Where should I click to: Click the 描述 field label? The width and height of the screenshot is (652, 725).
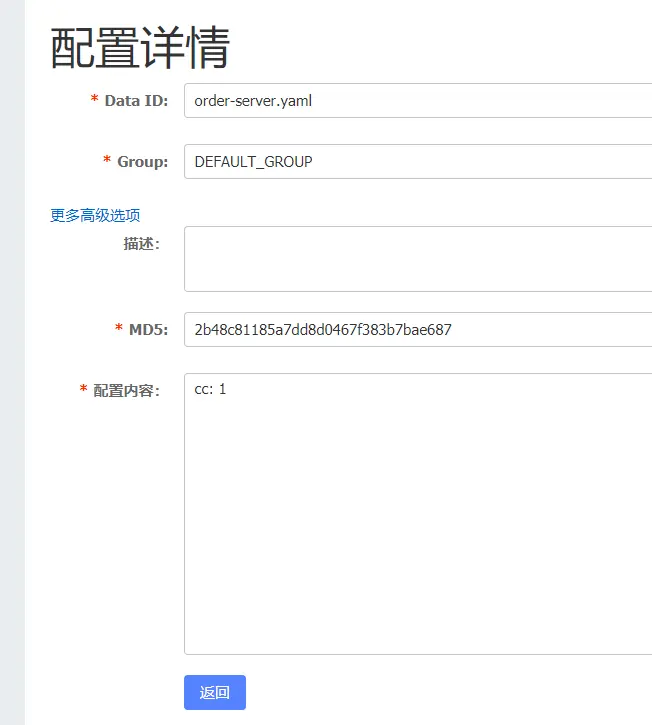[x=141, y=243]
